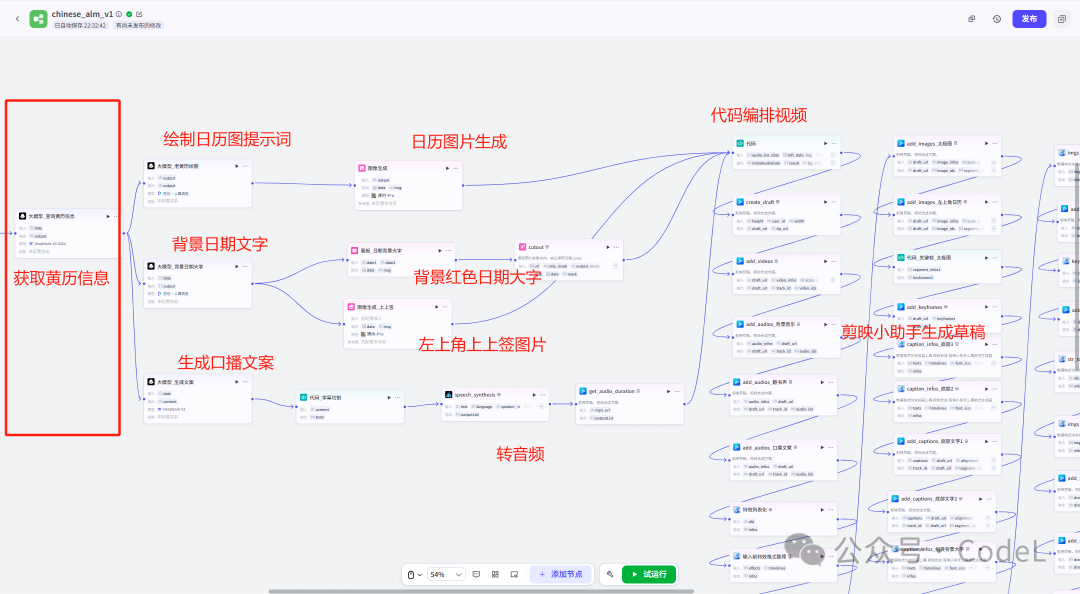Screen dimensions: 1080x594
Task: Click the 发布 publish button
Action: [x=1029, y=19]
